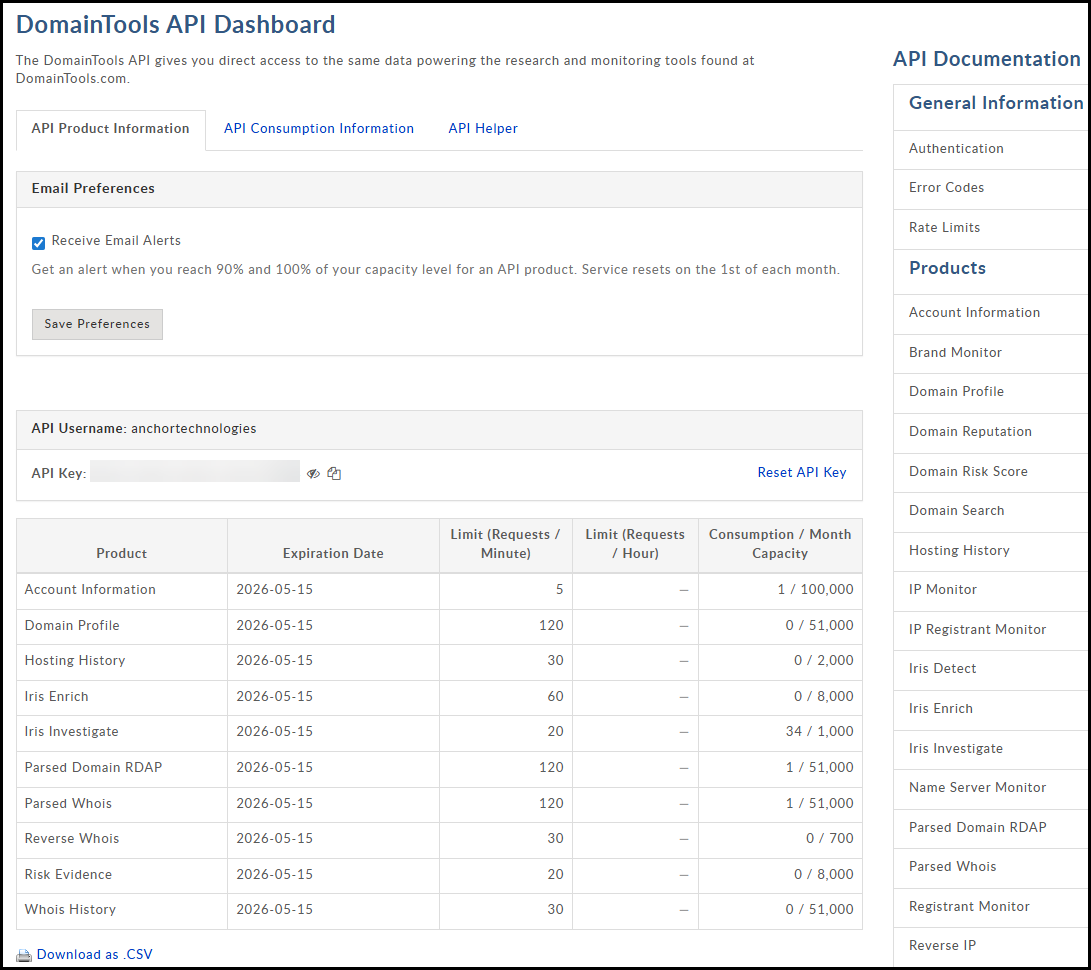
Task: Select Name Server Monitor in sidebar
Action: tap(977, 787)
